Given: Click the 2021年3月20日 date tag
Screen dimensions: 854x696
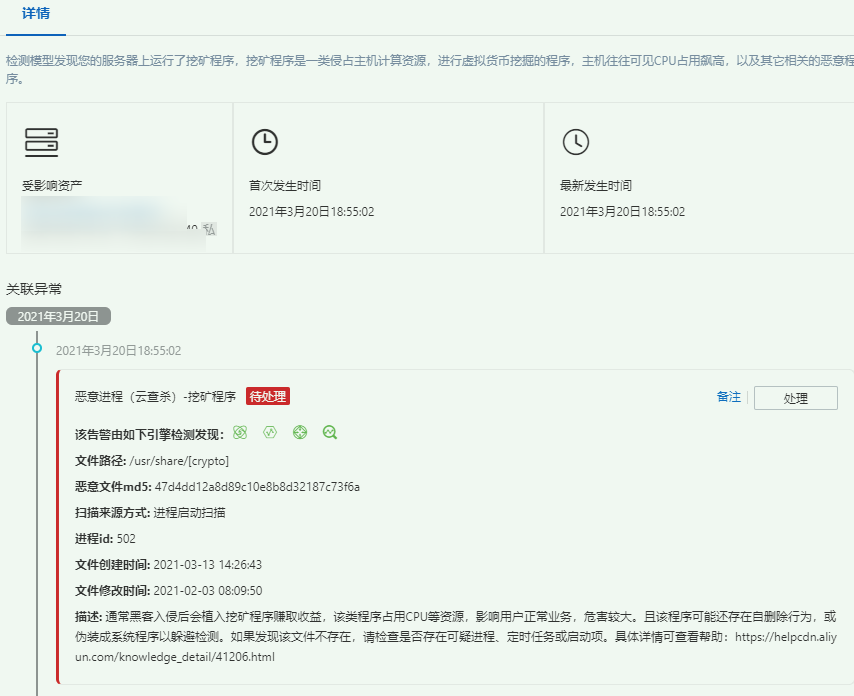Looking at the screenshot, I should (61, 314).
